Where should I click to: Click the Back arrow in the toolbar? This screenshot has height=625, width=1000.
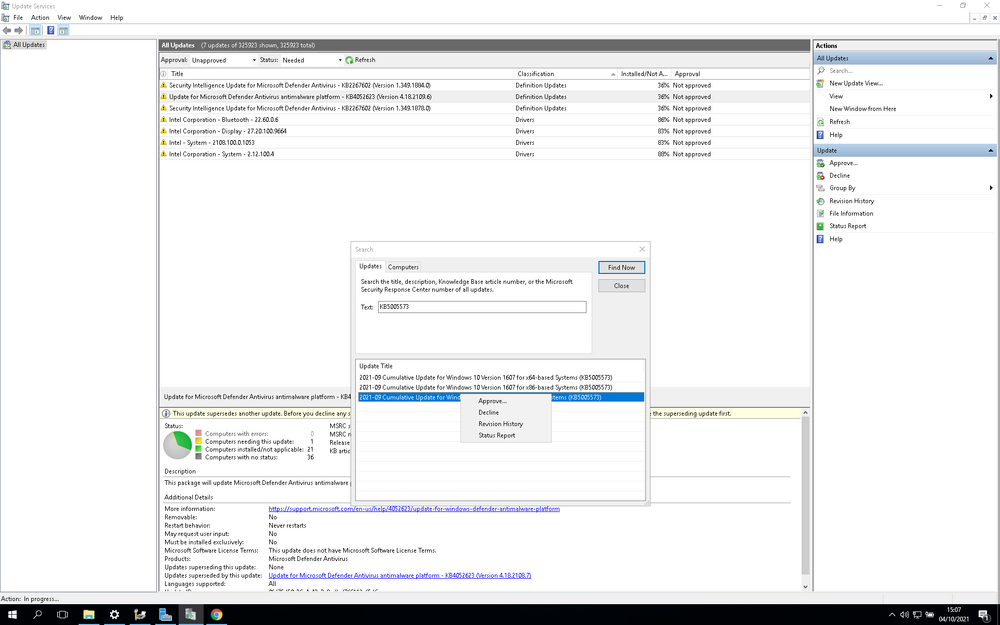click(x=6, y=31)
